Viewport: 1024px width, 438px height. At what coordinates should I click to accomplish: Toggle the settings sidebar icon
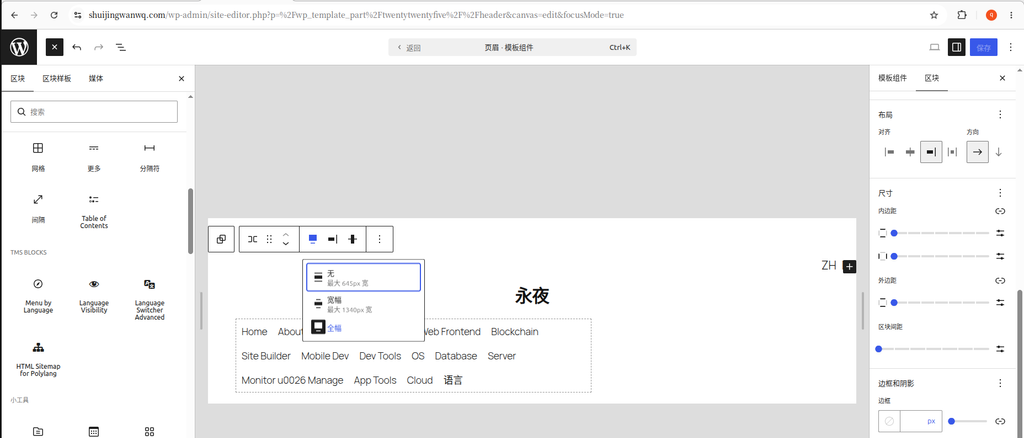[x=956, y=47]
